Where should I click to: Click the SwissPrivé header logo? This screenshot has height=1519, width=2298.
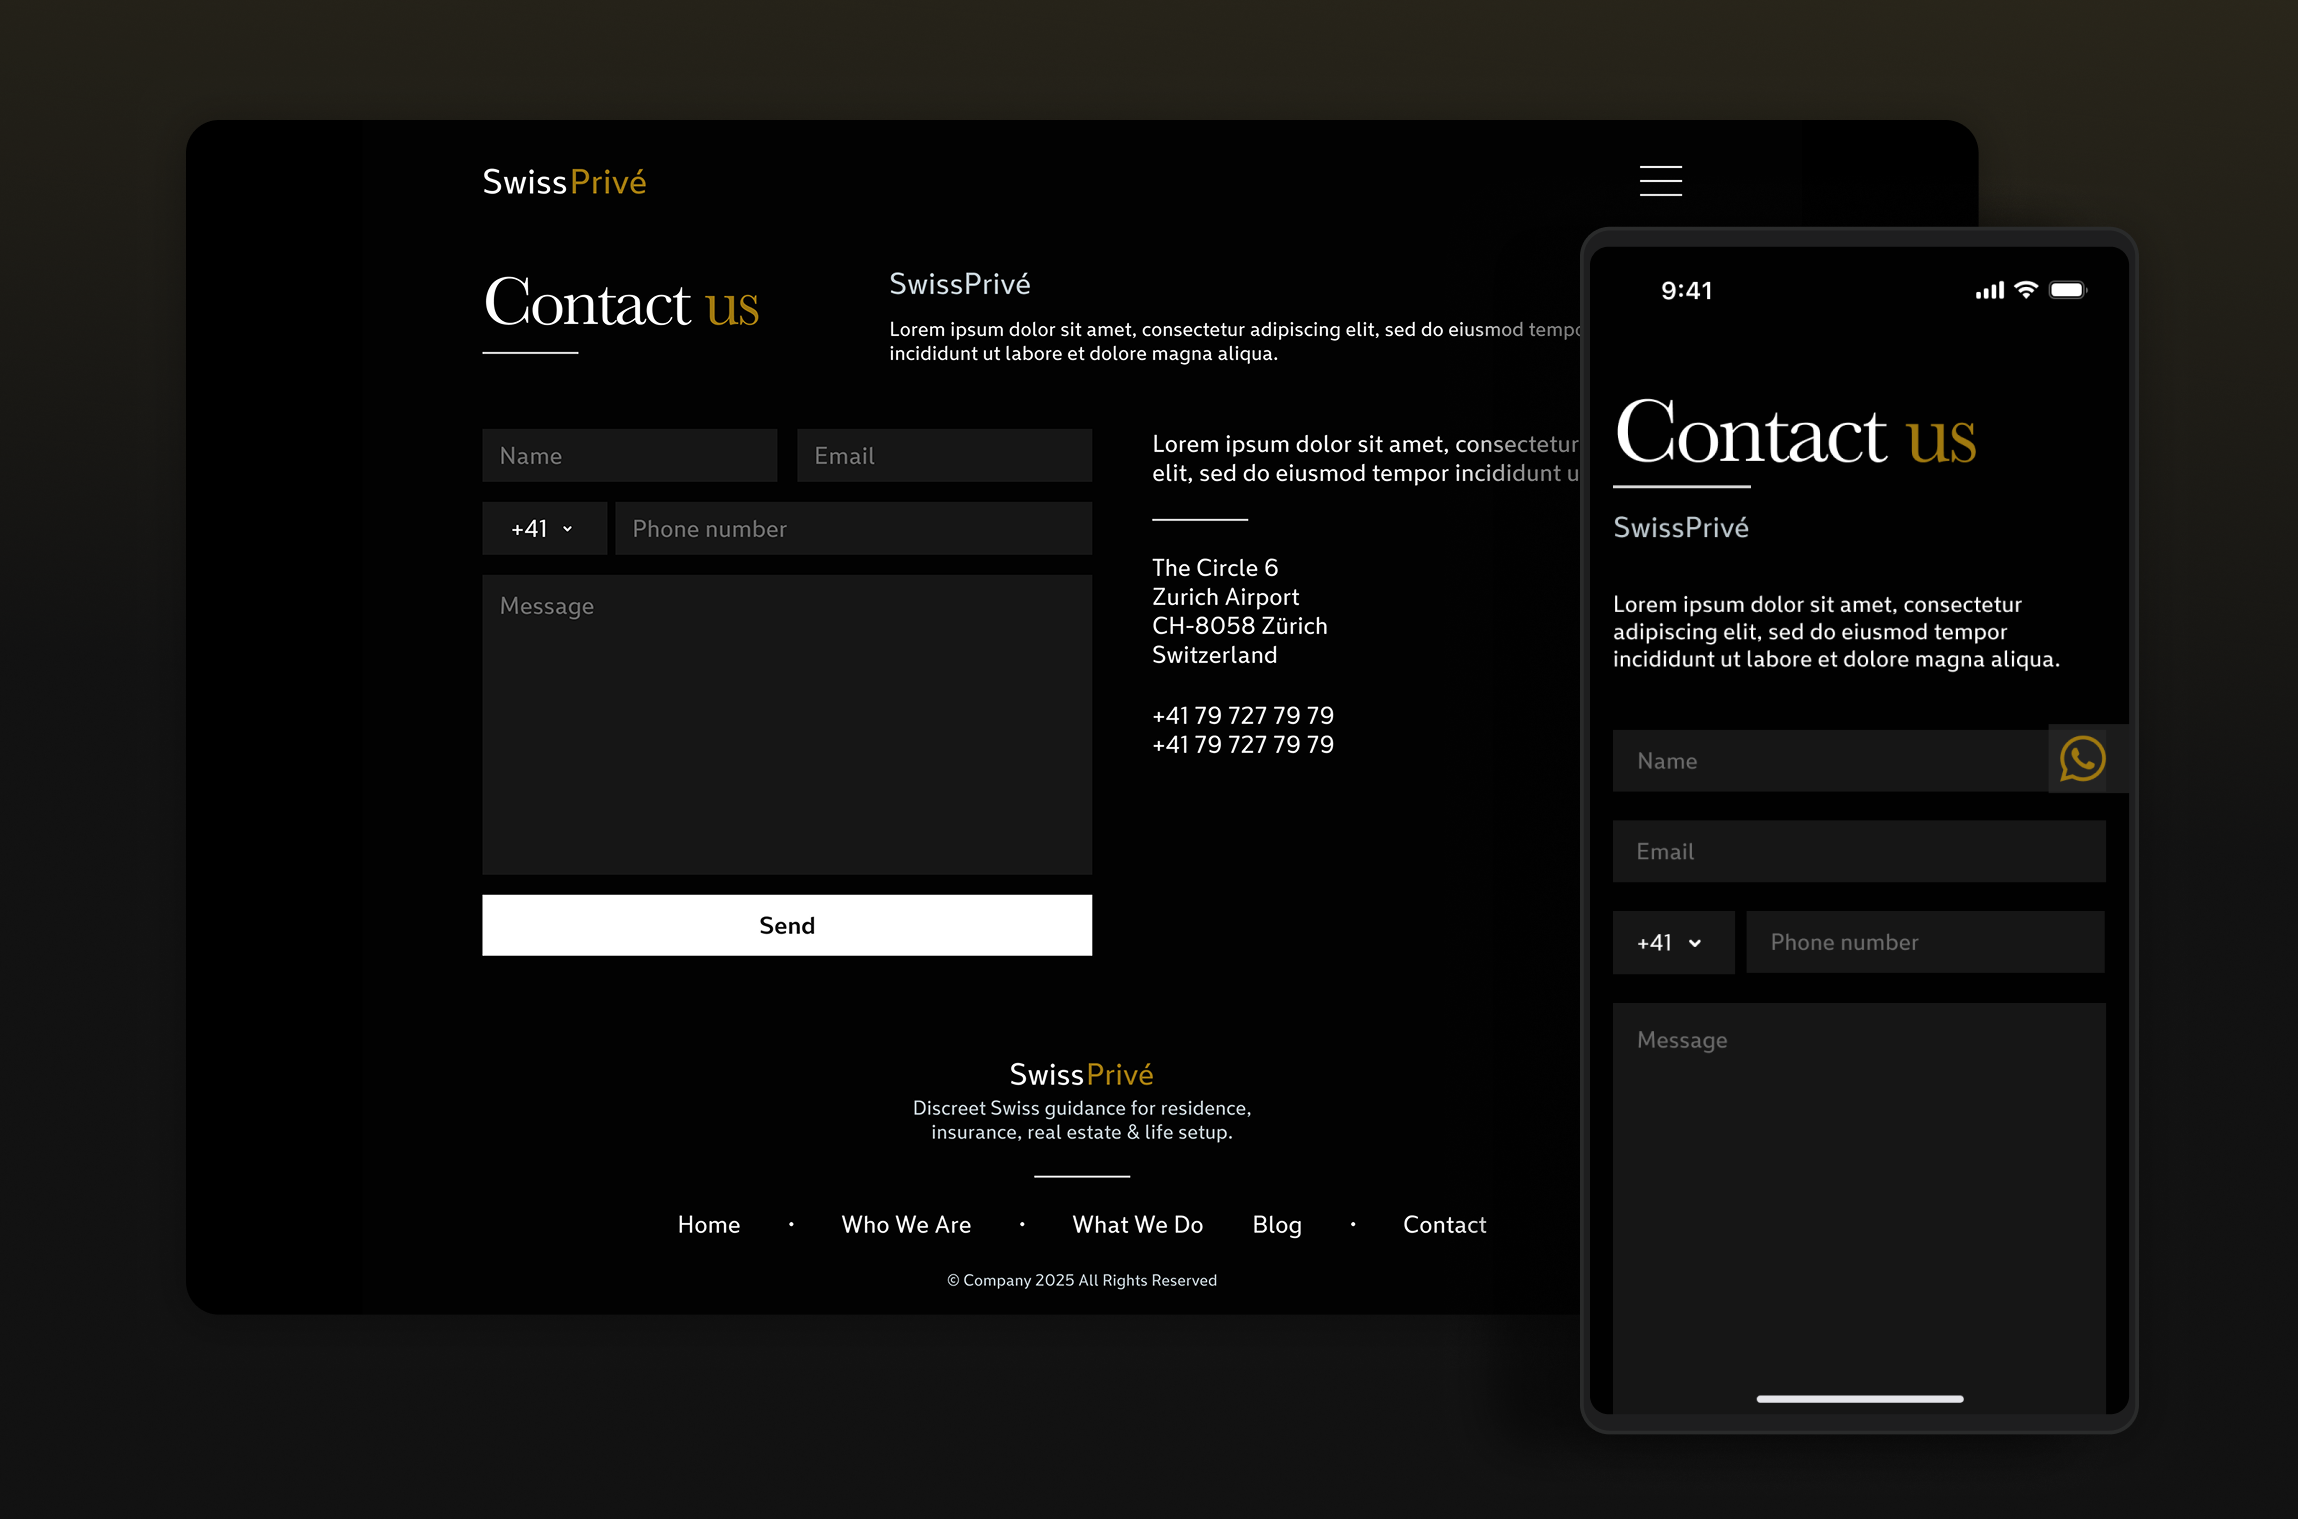click(x=564, y=182)
